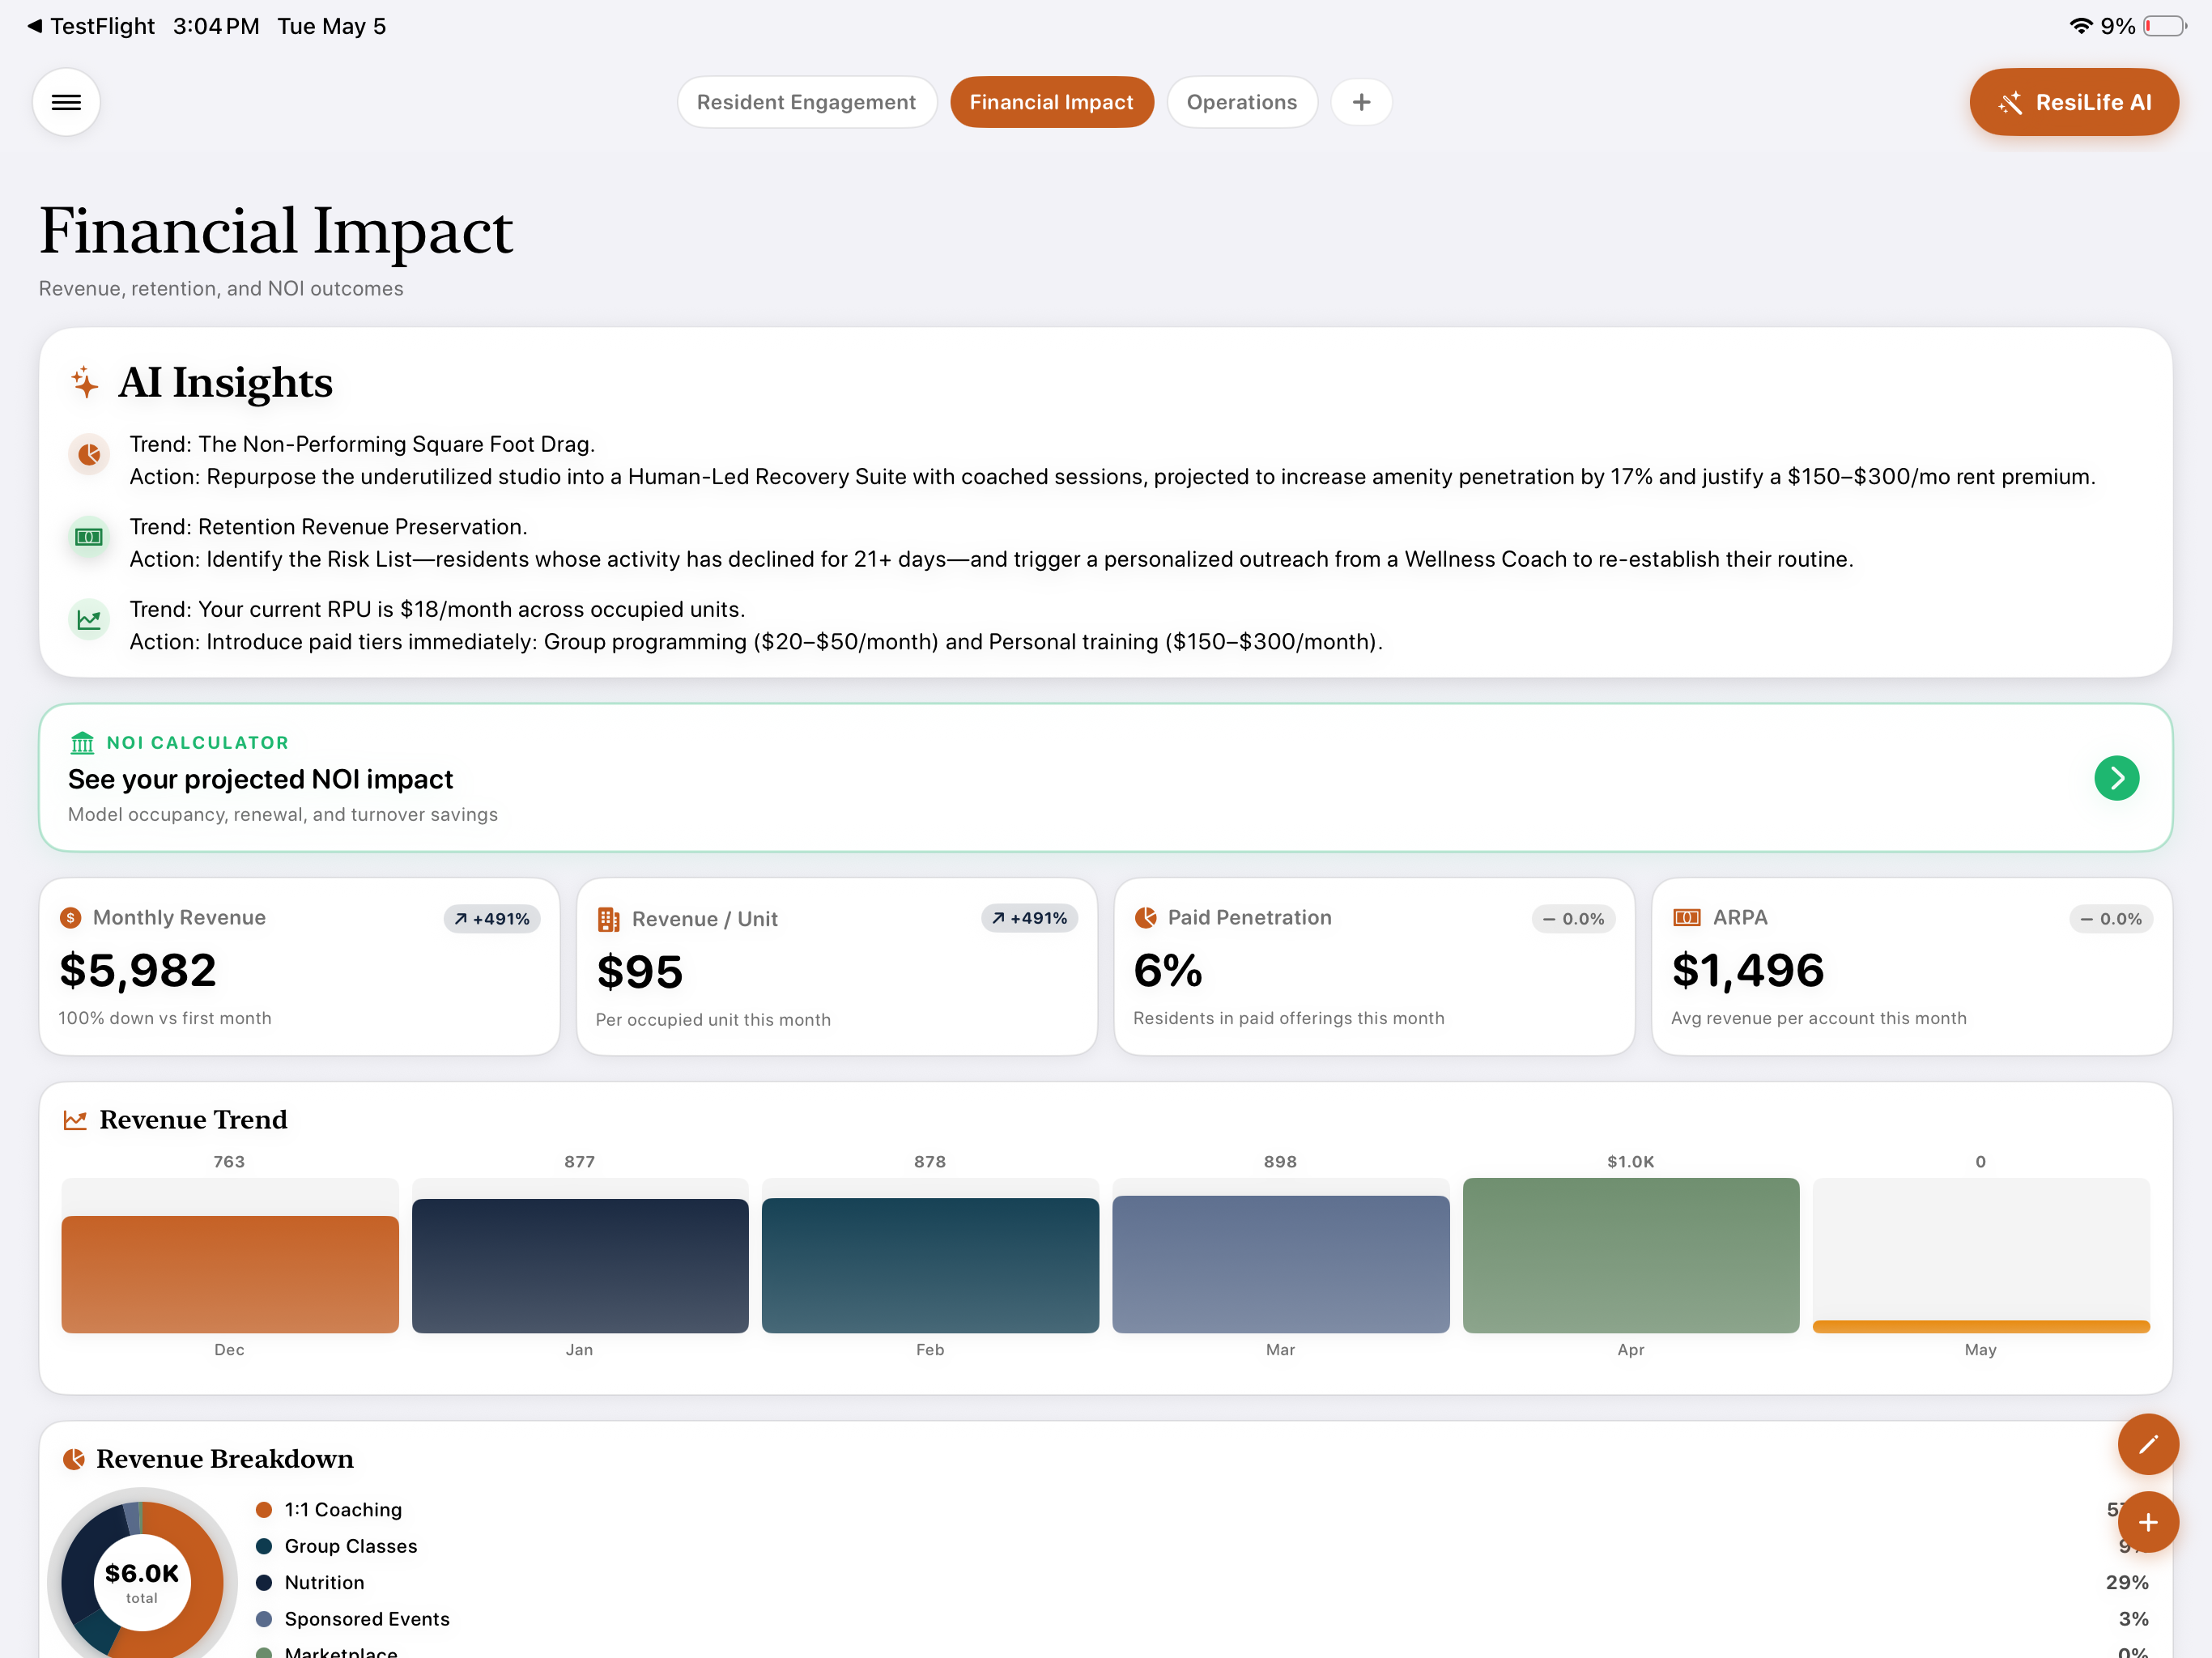This screenshot has height=1658, width=2212.
Task: Select the December revenue bar
Action: pyautogui.click(x=229, y=1274)
